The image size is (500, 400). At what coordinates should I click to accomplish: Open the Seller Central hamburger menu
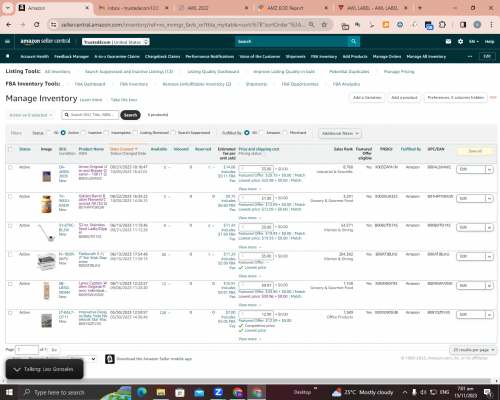7,41
